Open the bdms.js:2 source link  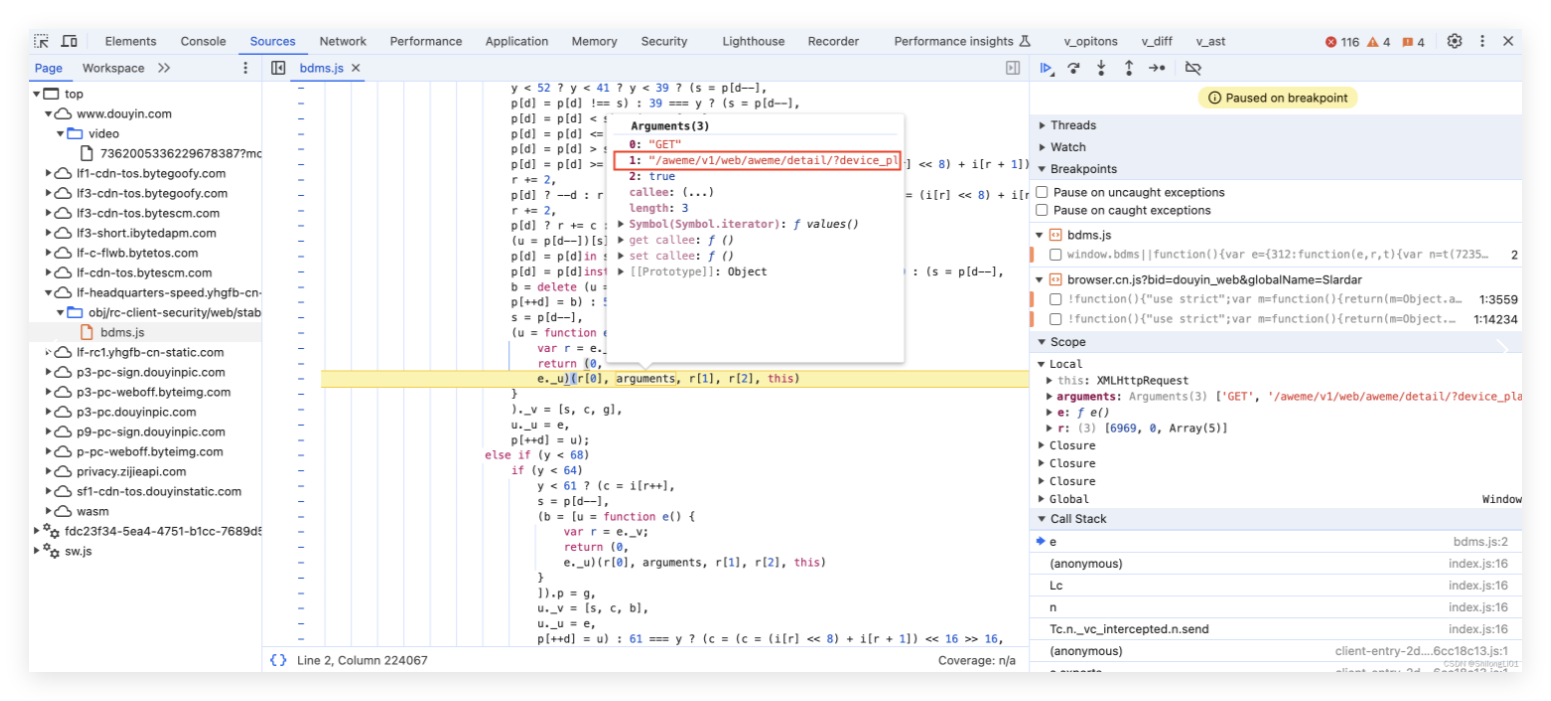(1481, 541)
